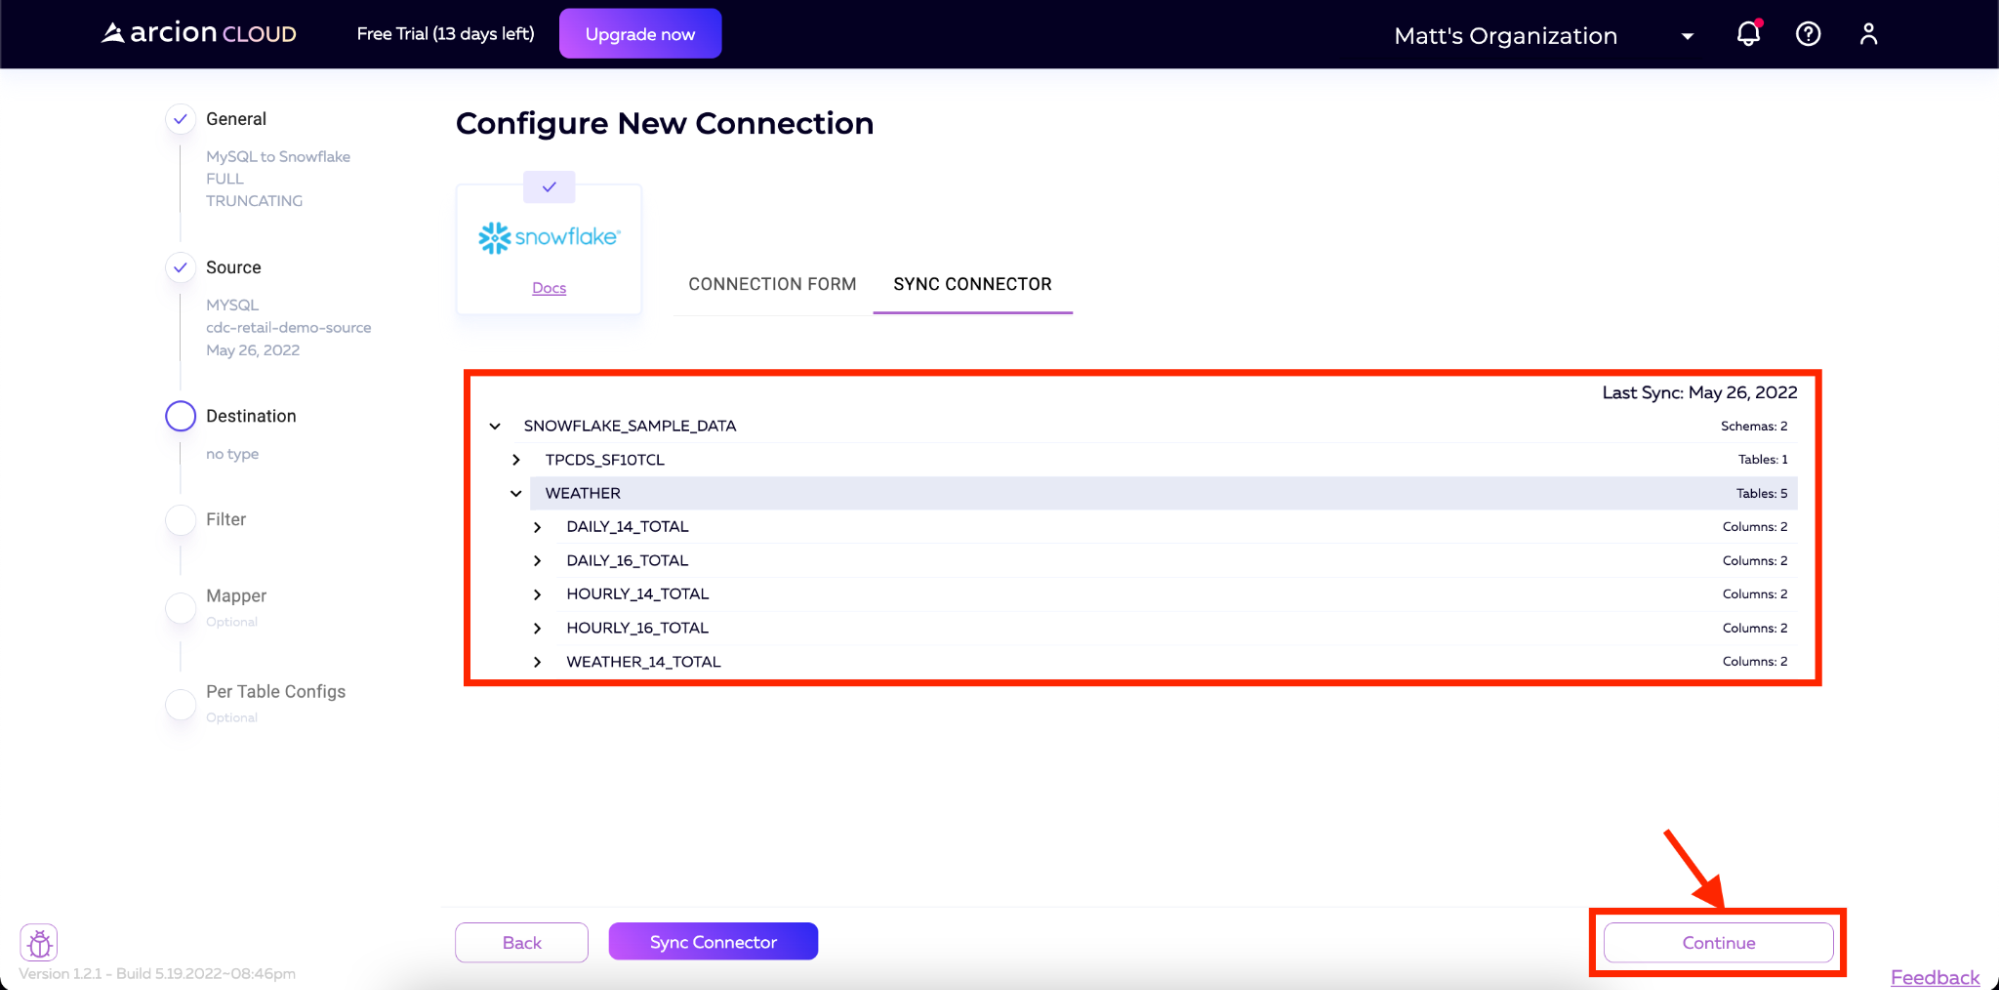Click the Schemas: 2 count
This screenshot has height=990, width=1999.
tap(1754, 426)
